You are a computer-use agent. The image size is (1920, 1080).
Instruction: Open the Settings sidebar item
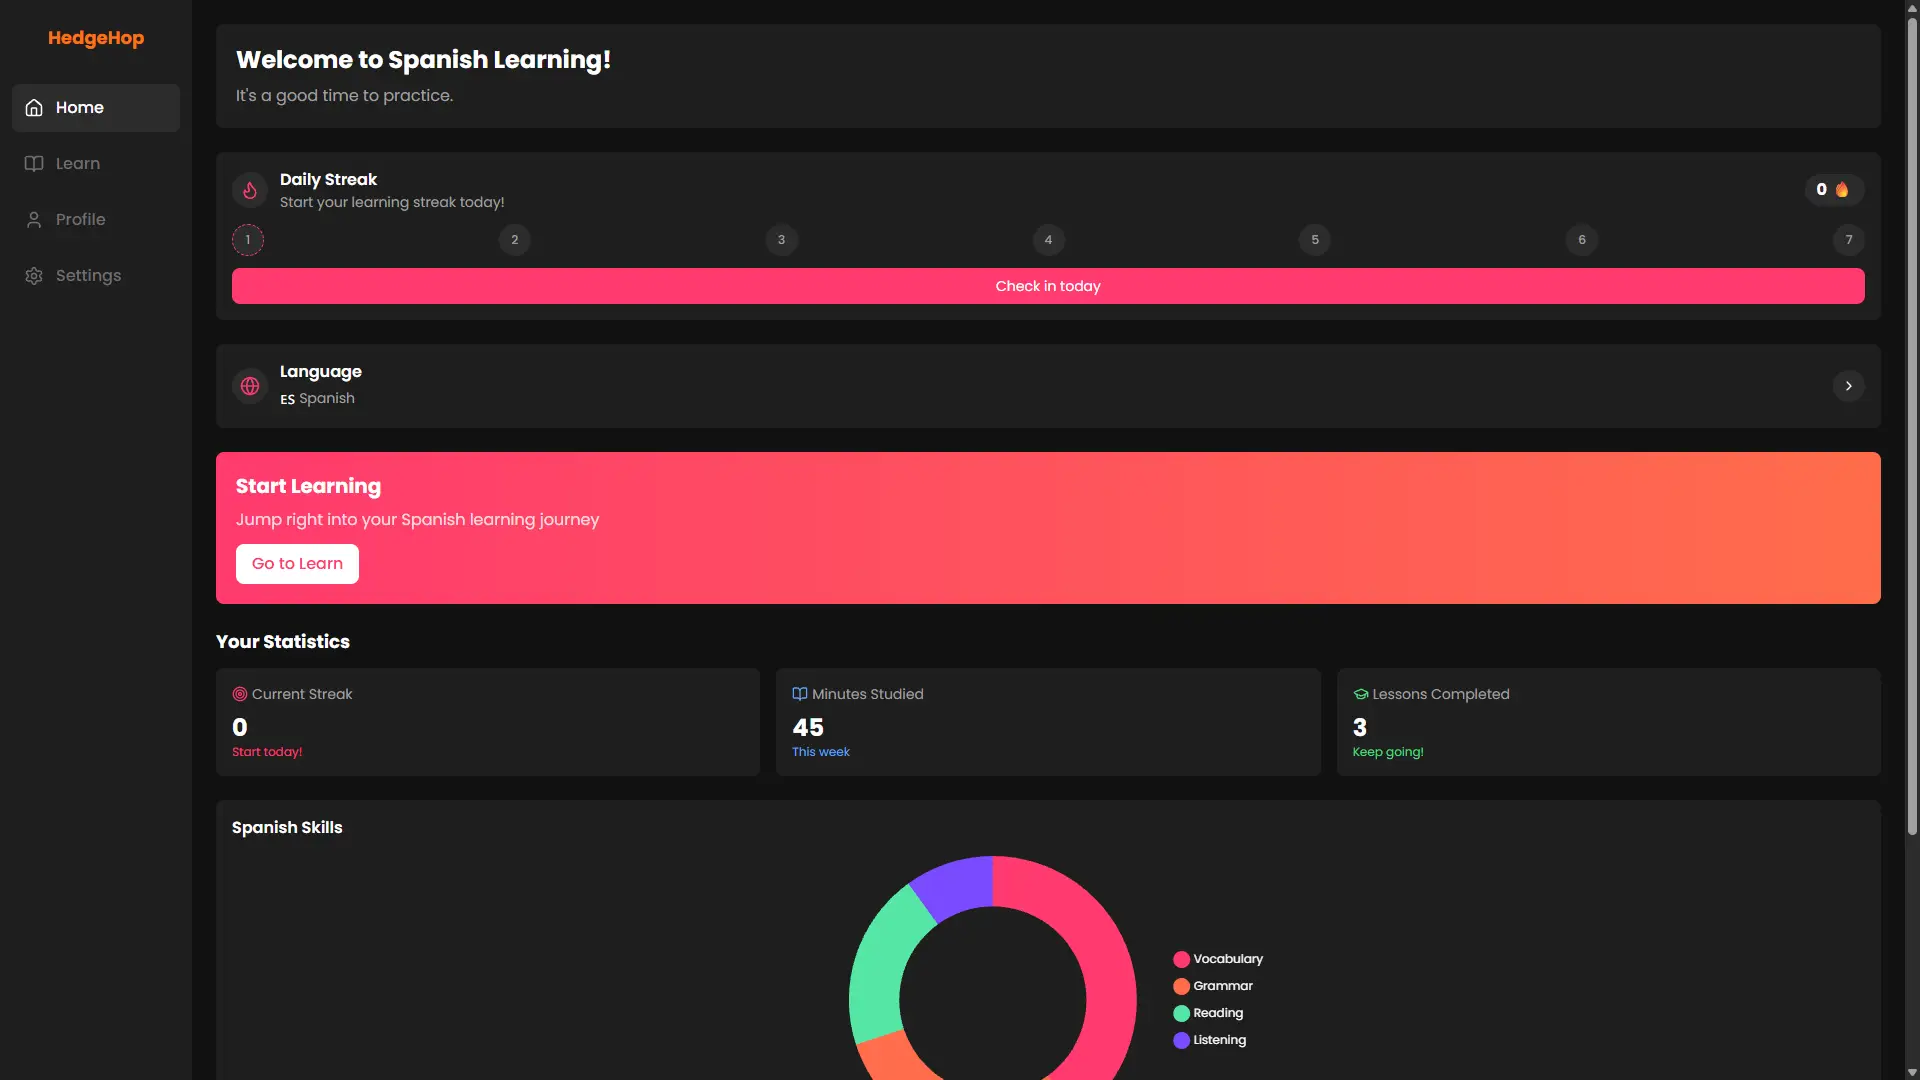96,276
